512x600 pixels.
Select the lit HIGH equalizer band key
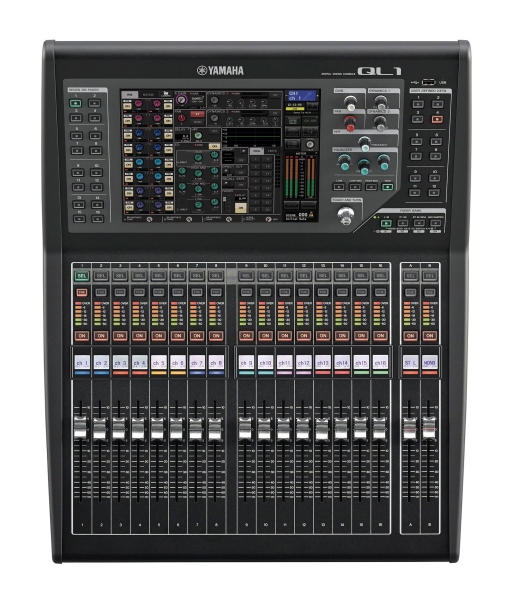click(x=388, y=187)
